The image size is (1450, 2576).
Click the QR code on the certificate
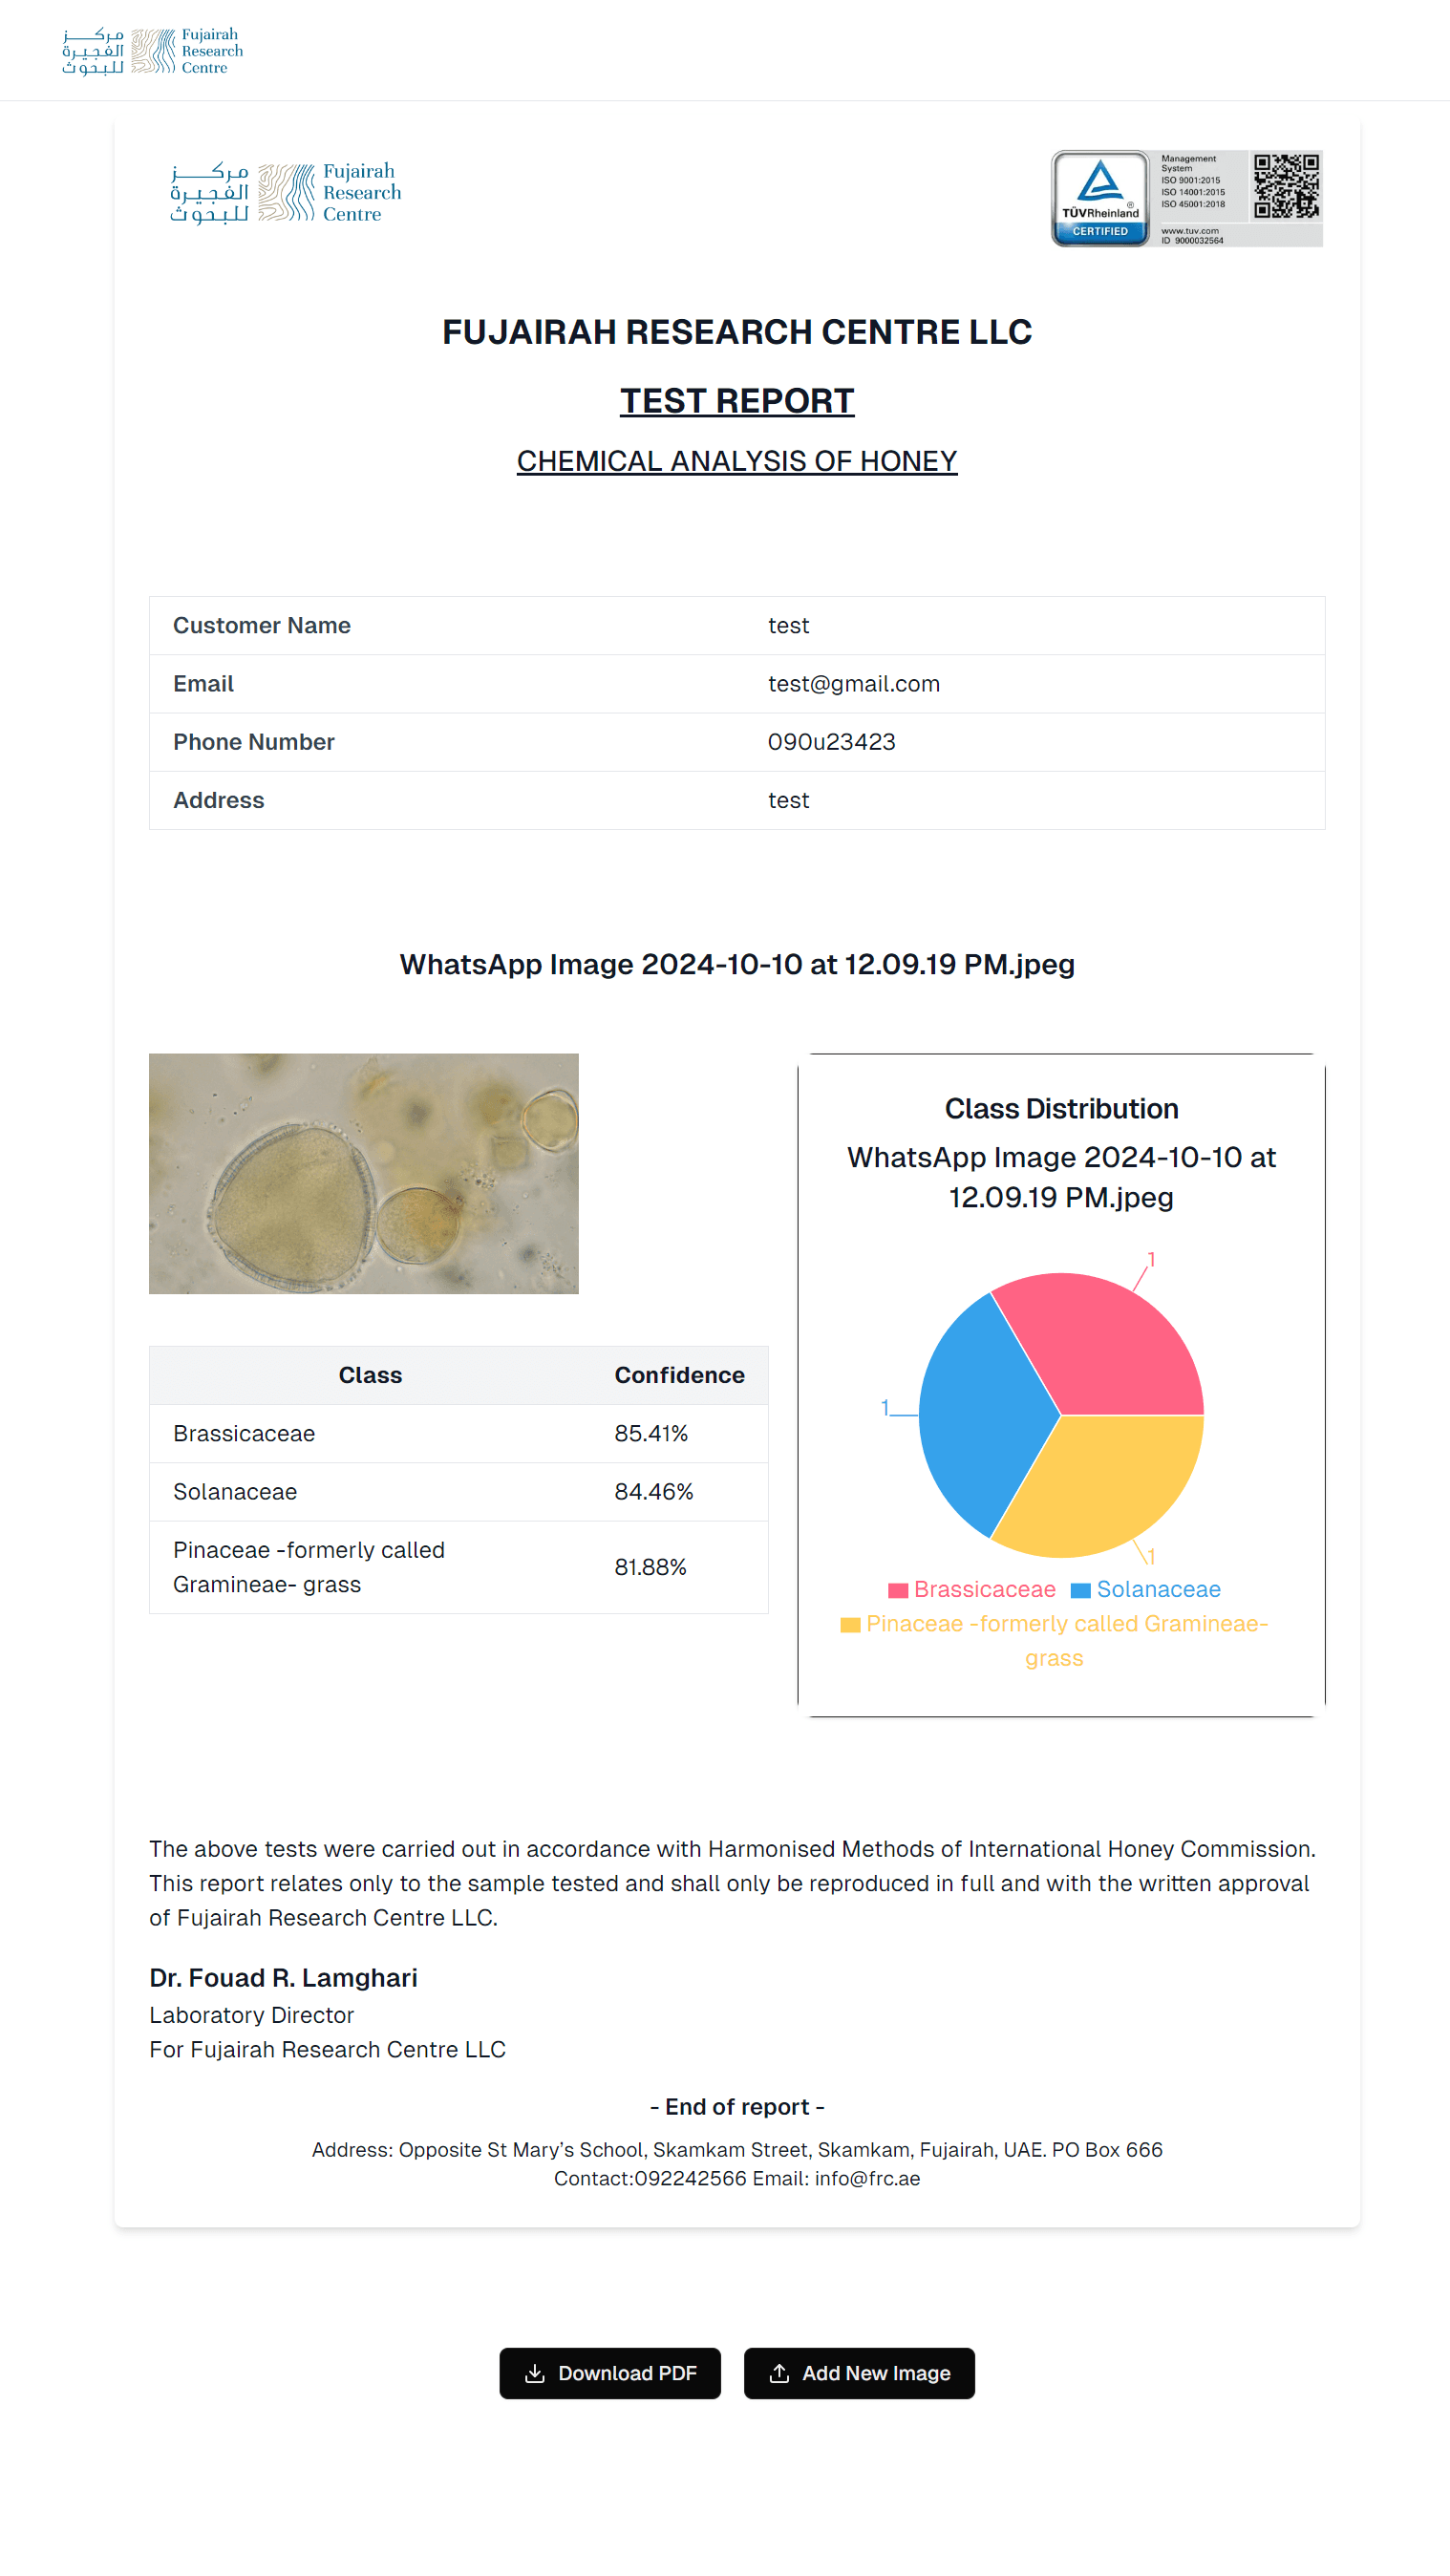coord(1286,186)
